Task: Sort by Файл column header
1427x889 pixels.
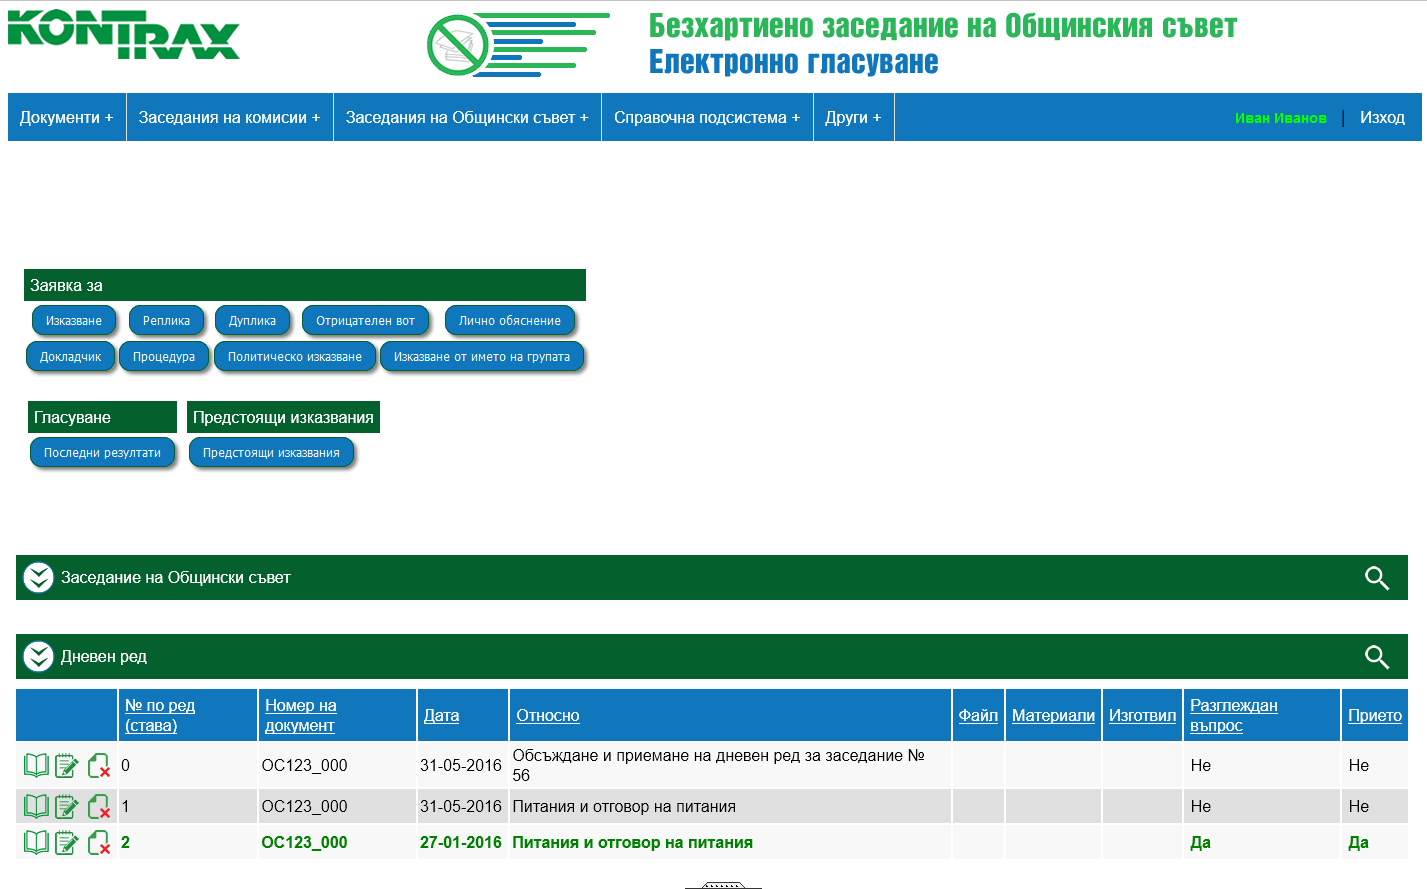Action: 978,715
